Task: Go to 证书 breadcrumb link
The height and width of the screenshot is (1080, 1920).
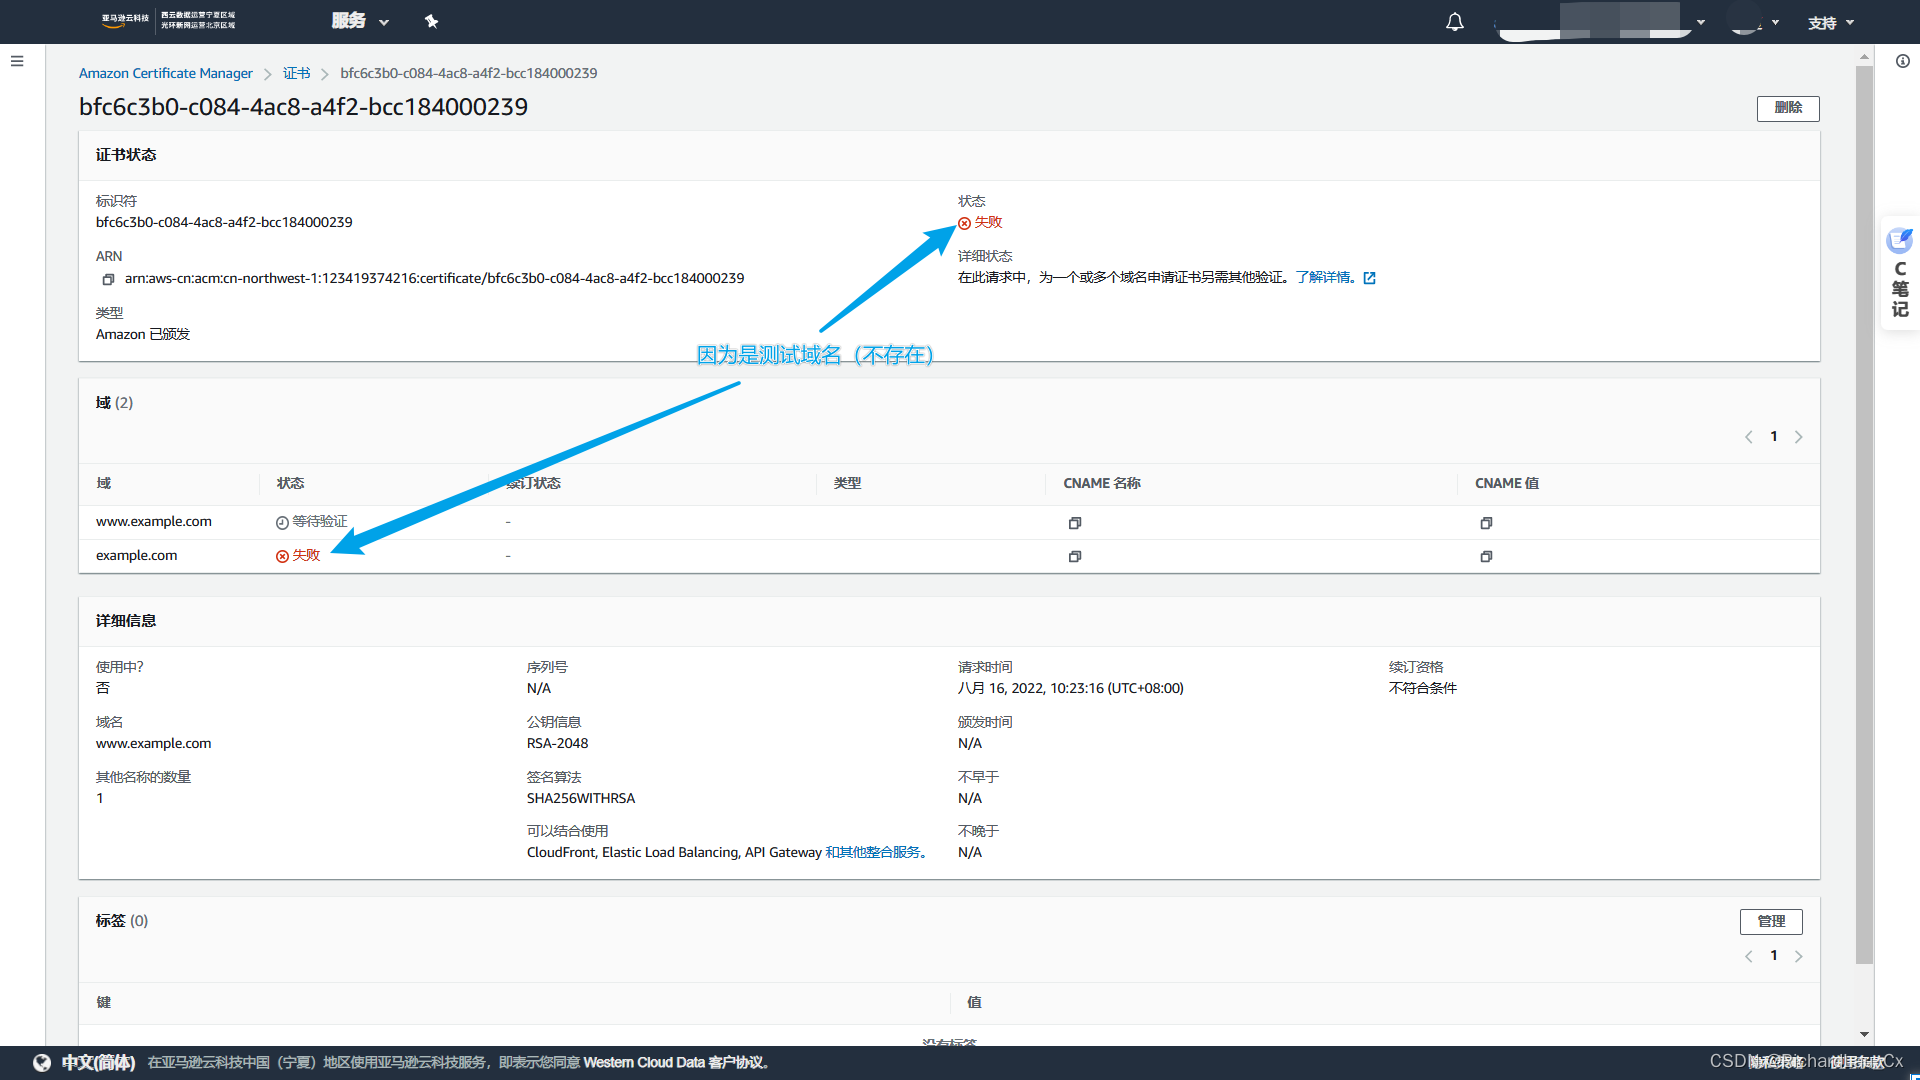Action: tap(296, 73)
